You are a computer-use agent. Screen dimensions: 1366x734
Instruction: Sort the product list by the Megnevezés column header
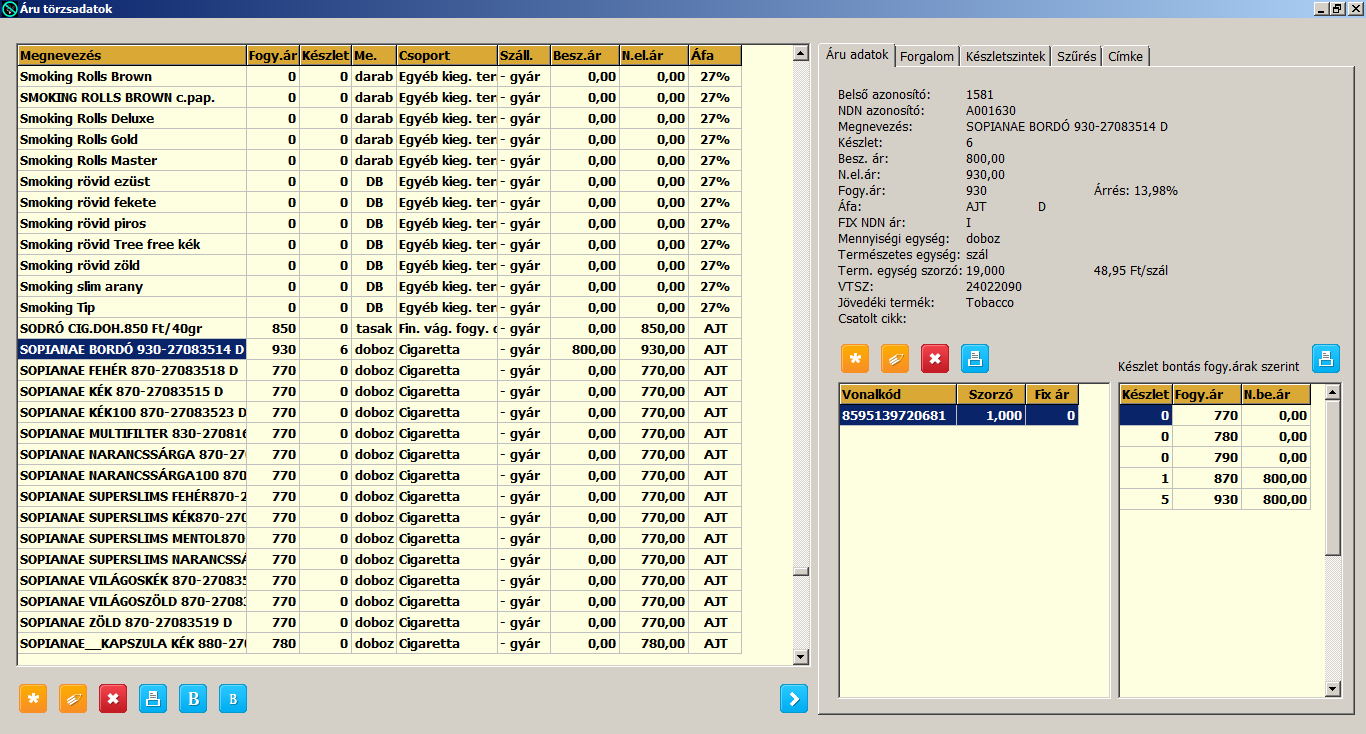click(x=132, y=56)
